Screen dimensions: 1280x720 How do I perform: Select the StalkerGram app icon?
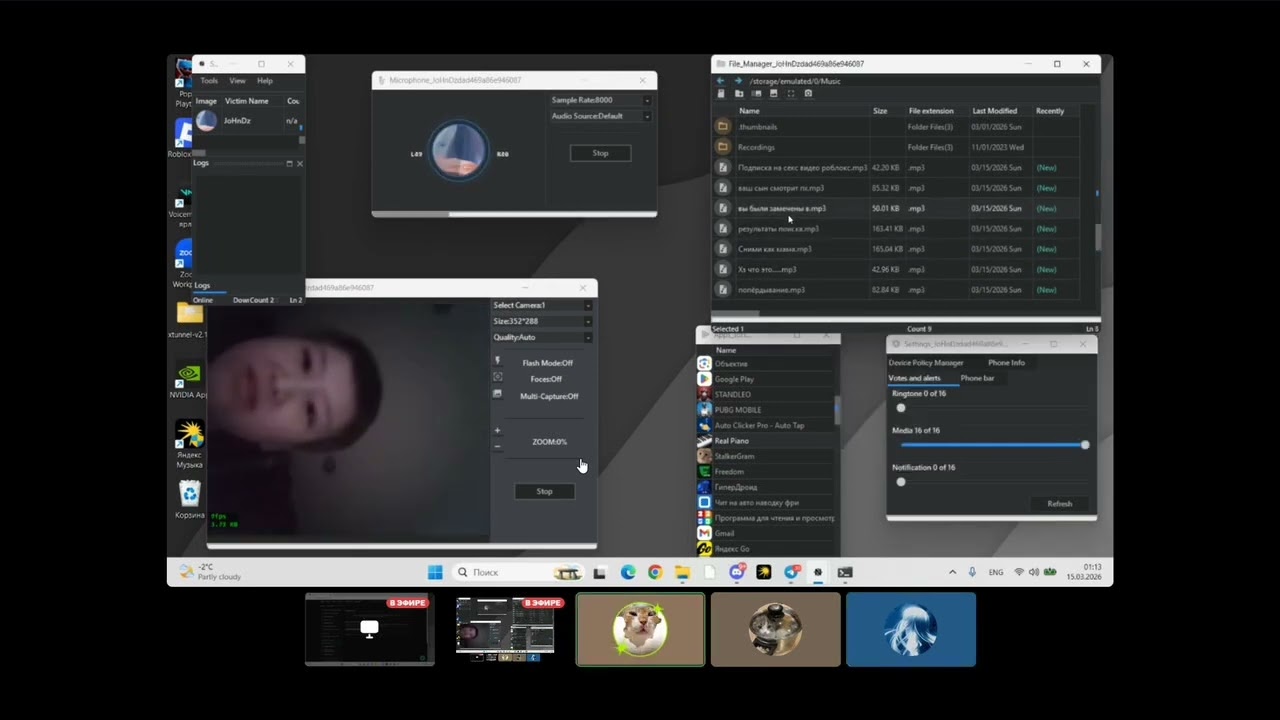(x=704, y=456)
